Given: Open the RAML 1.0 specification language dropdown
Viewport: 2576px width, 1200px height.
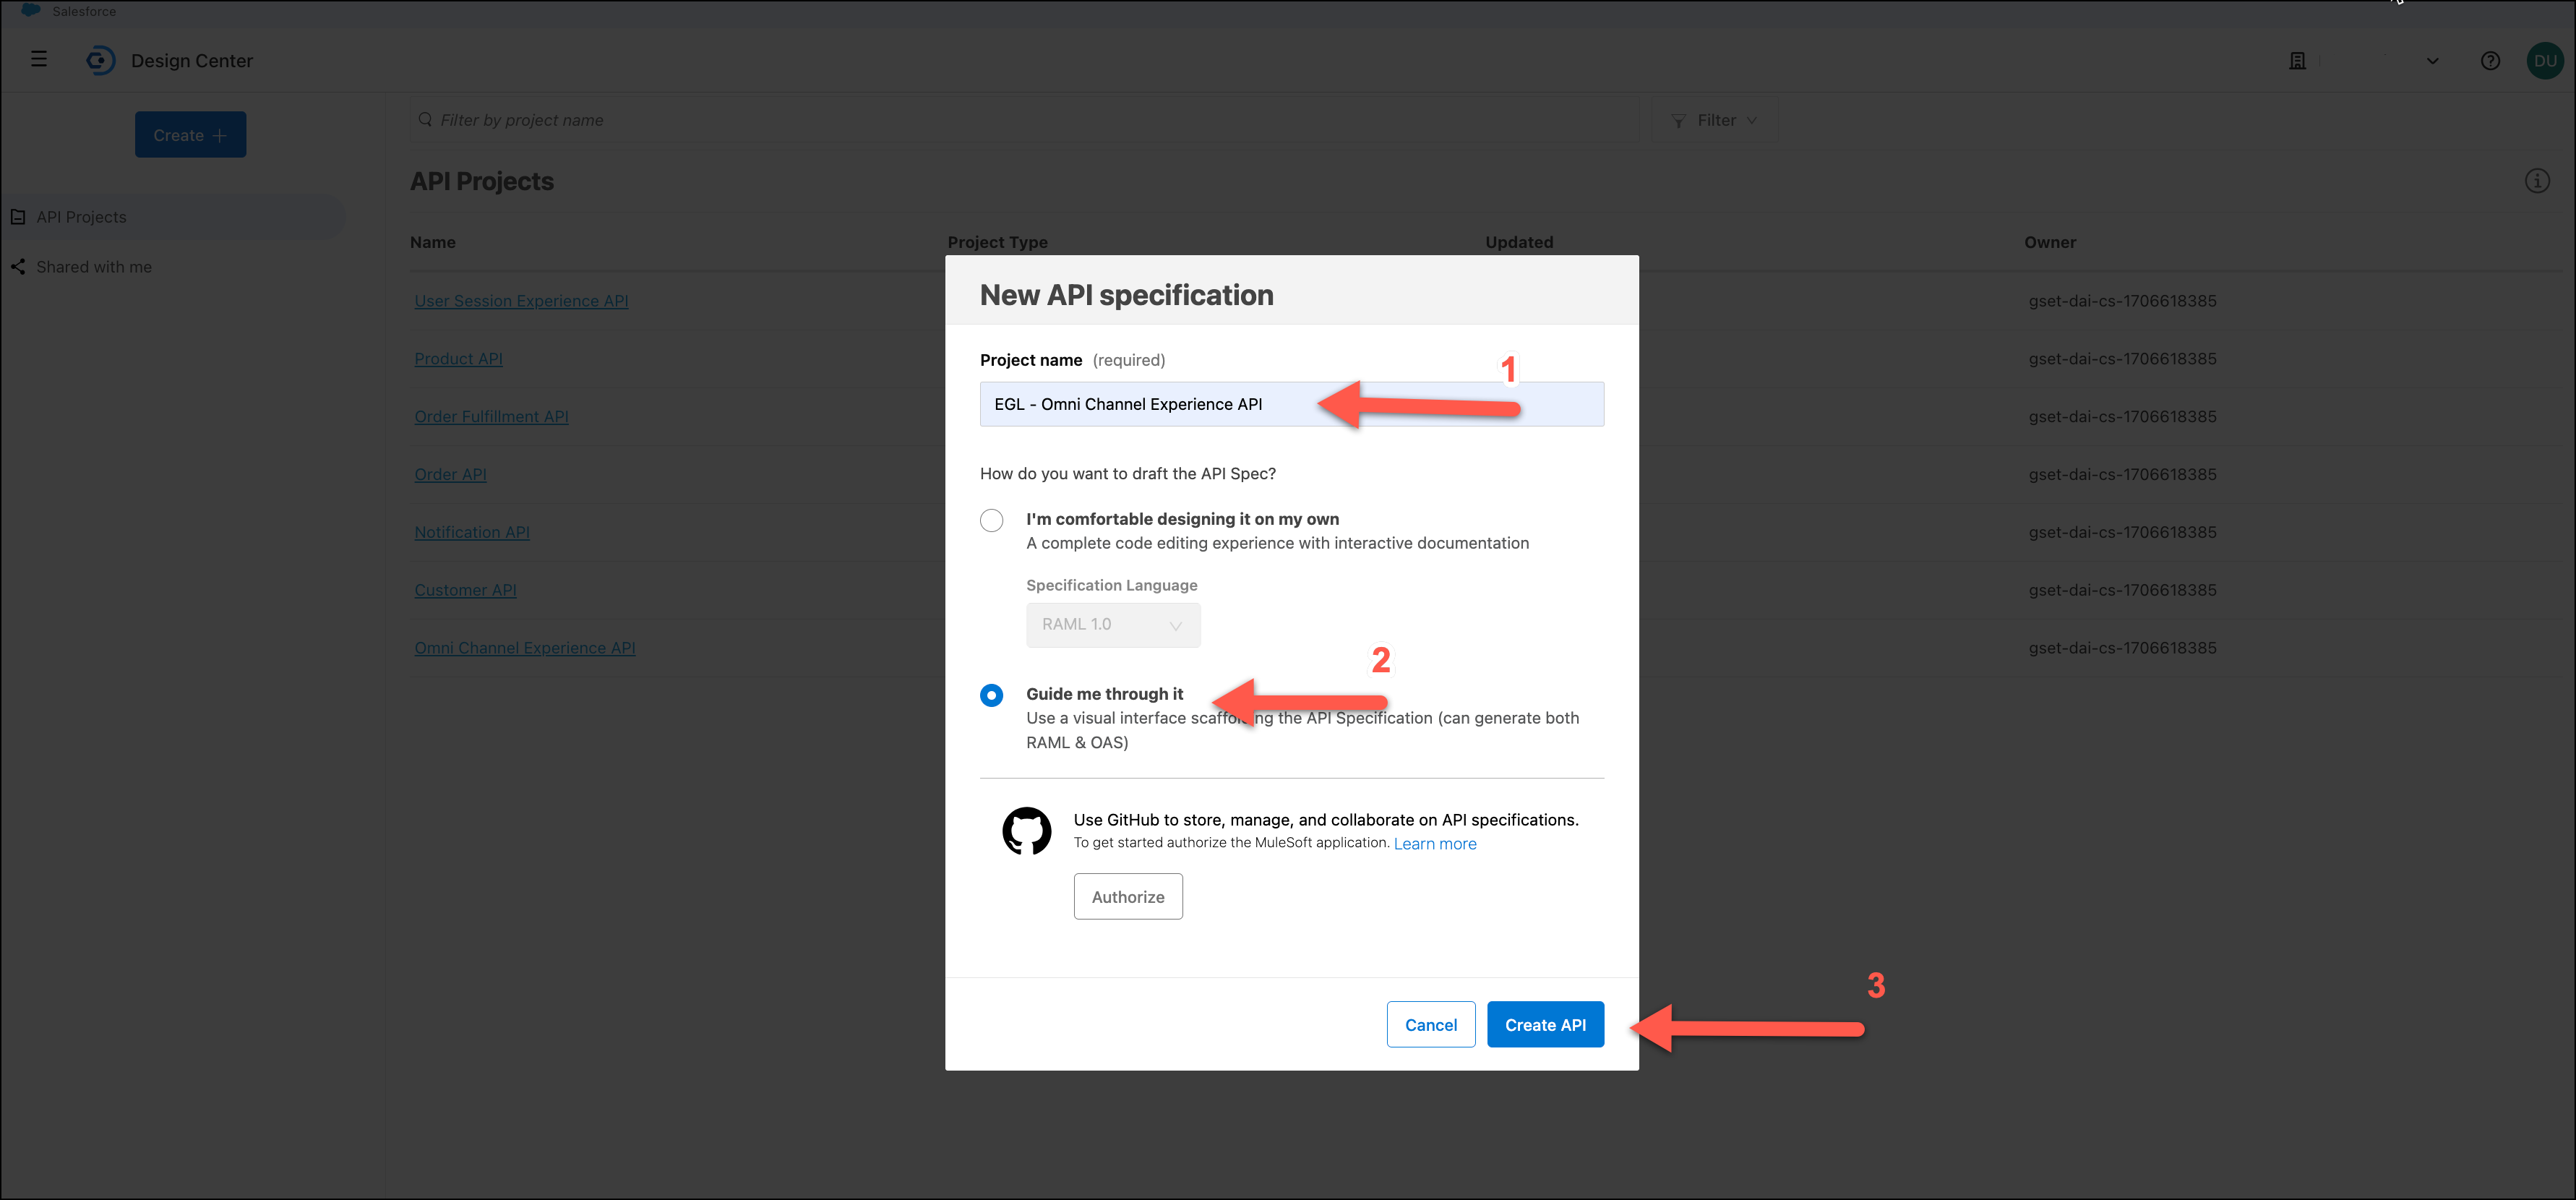Looking at the screenshot, I should pyautogui.click(x=1112, y=624).
